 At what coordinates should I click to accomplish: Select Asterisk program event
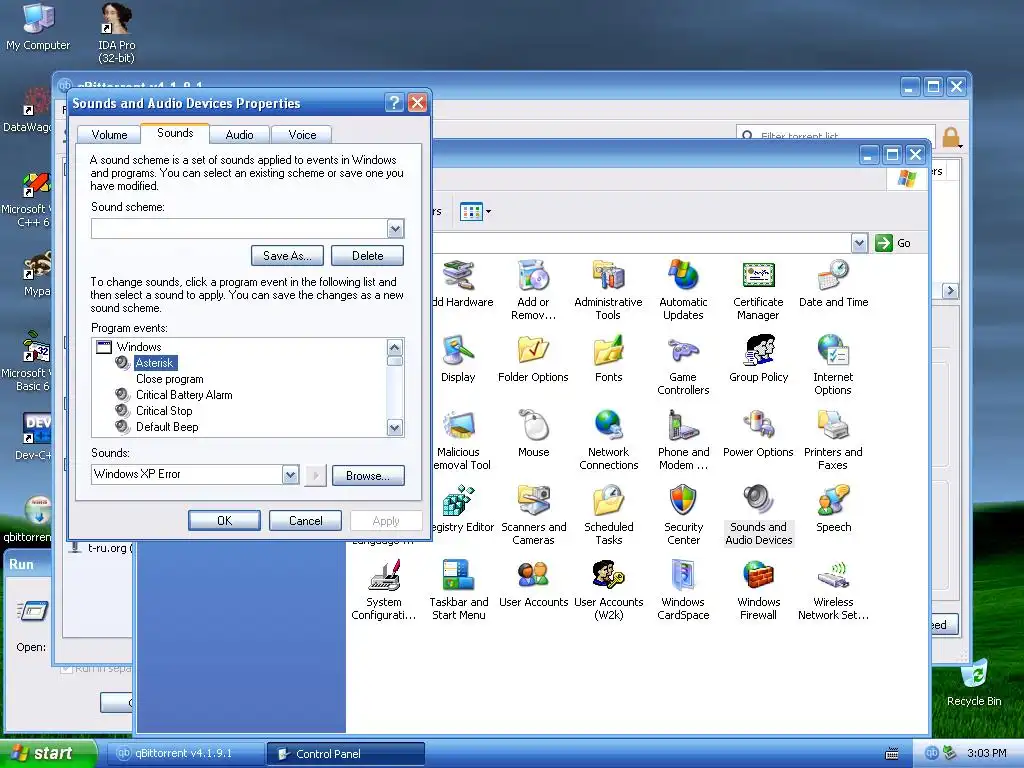(x=155, y=363)
